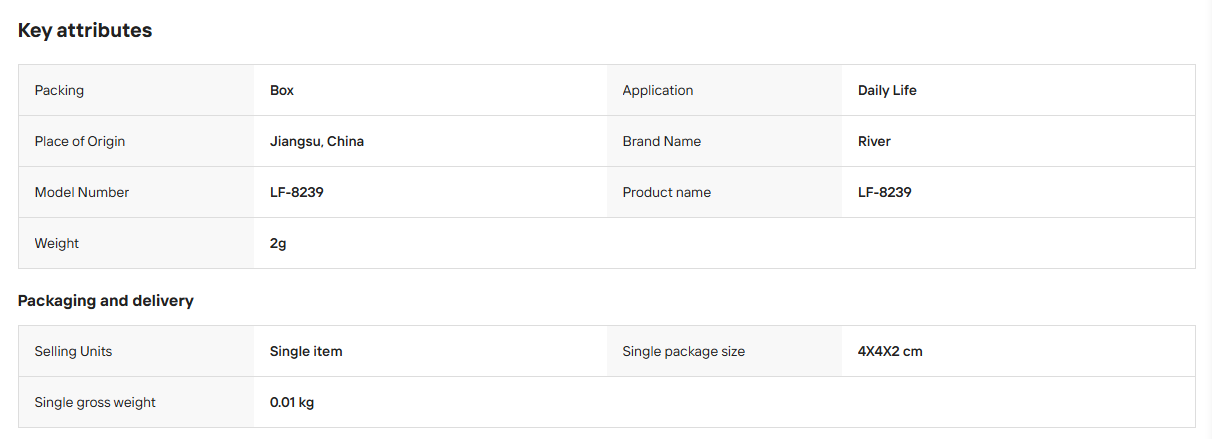
Task: Click the 0.01 kg gross weight value
Action: point(292,402)
